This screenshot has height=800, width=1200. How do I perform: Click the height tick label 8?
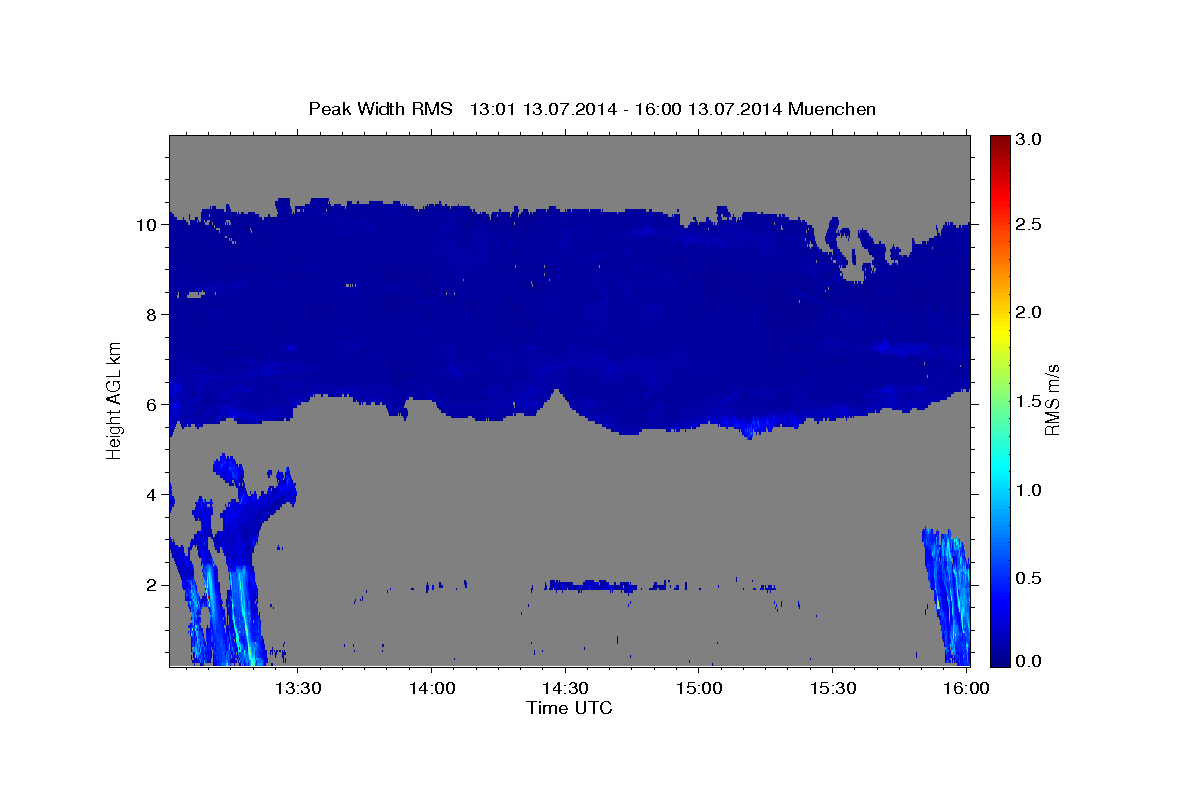pyautogui.click(x=151, y=314)
